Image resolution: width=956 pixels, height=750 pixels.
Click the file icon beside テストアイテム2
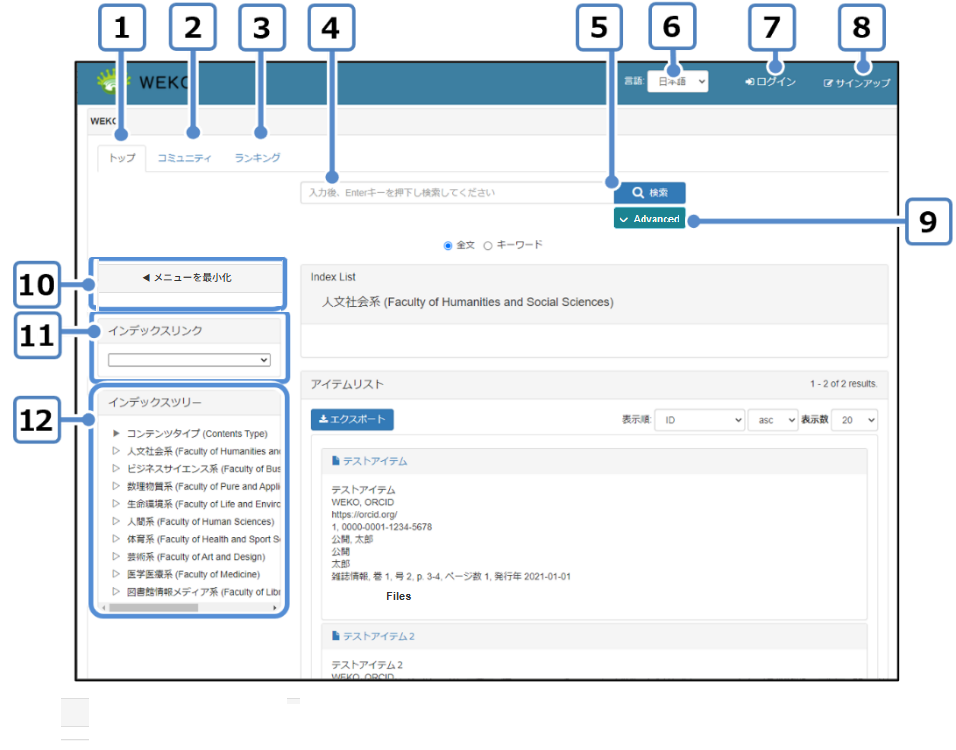point(336,636)
